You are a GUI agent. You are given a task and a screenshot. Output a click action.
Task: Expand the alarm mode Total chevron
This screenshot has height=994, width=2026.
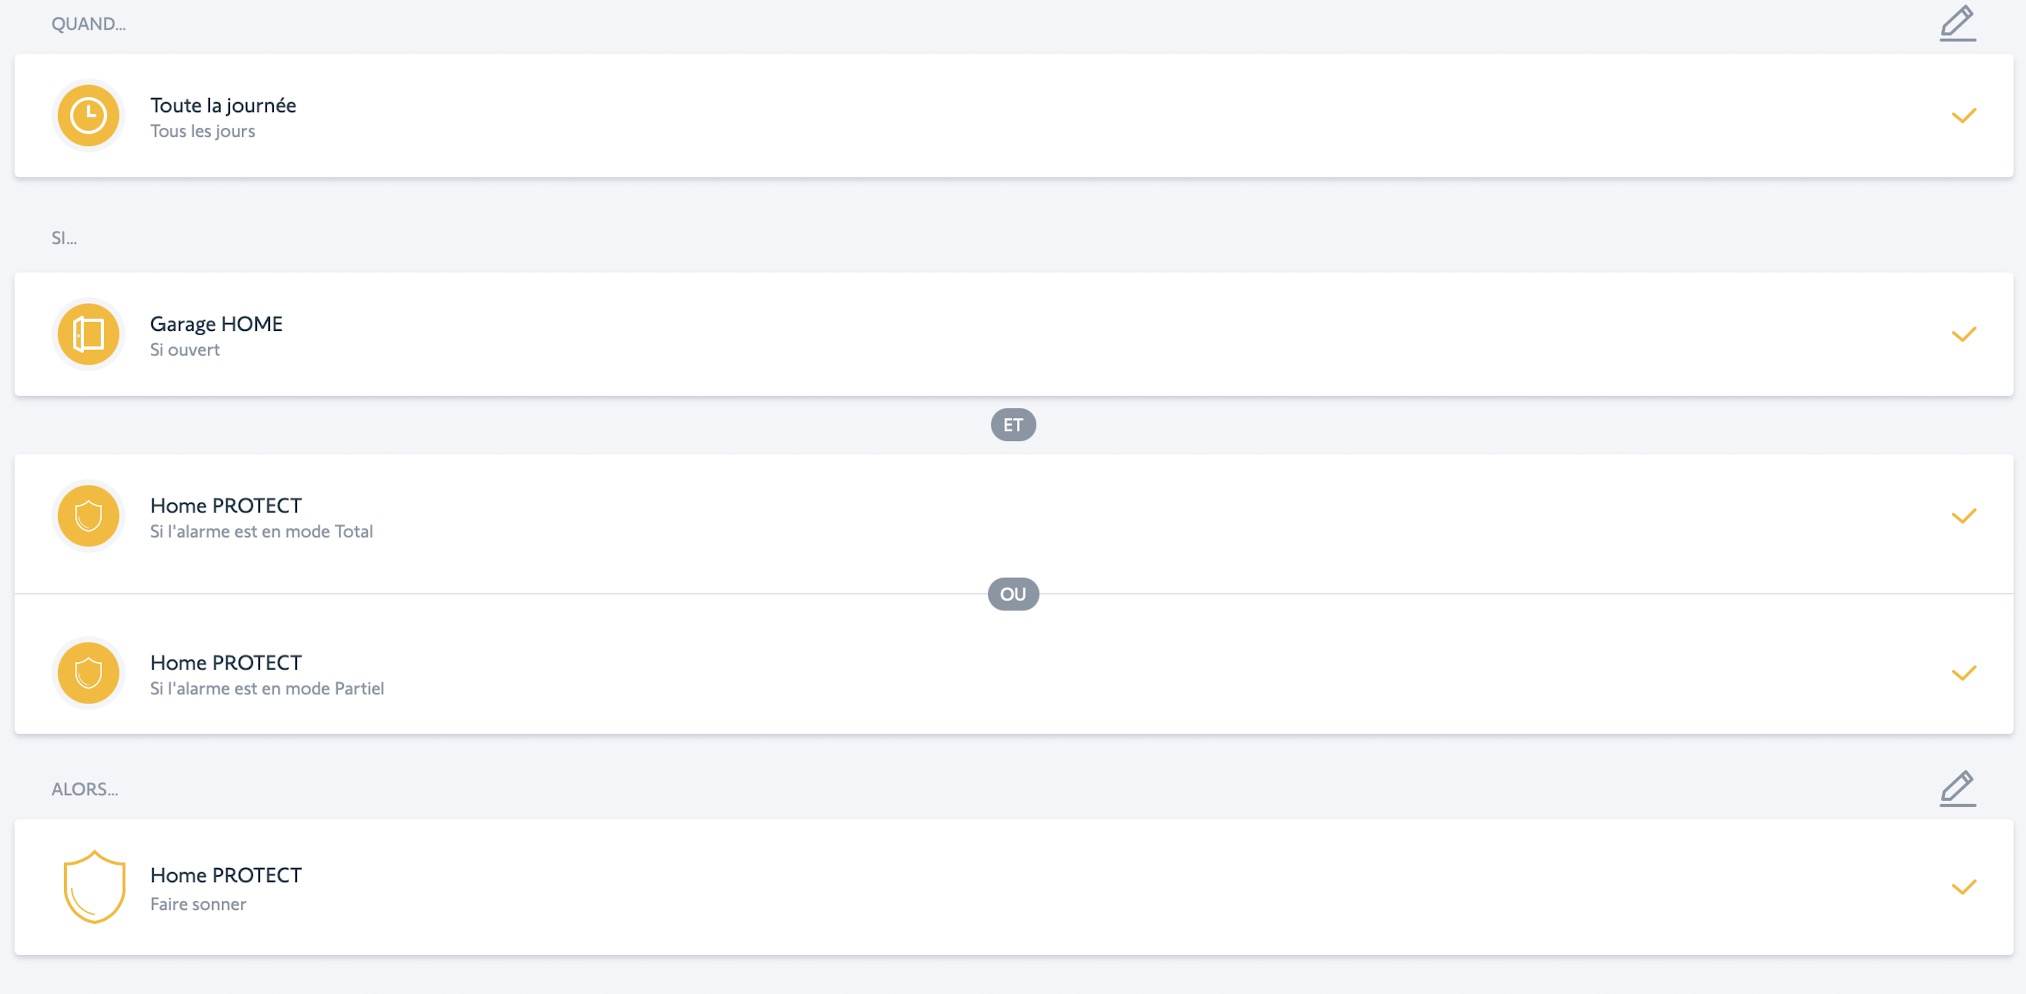point(1963,516)
